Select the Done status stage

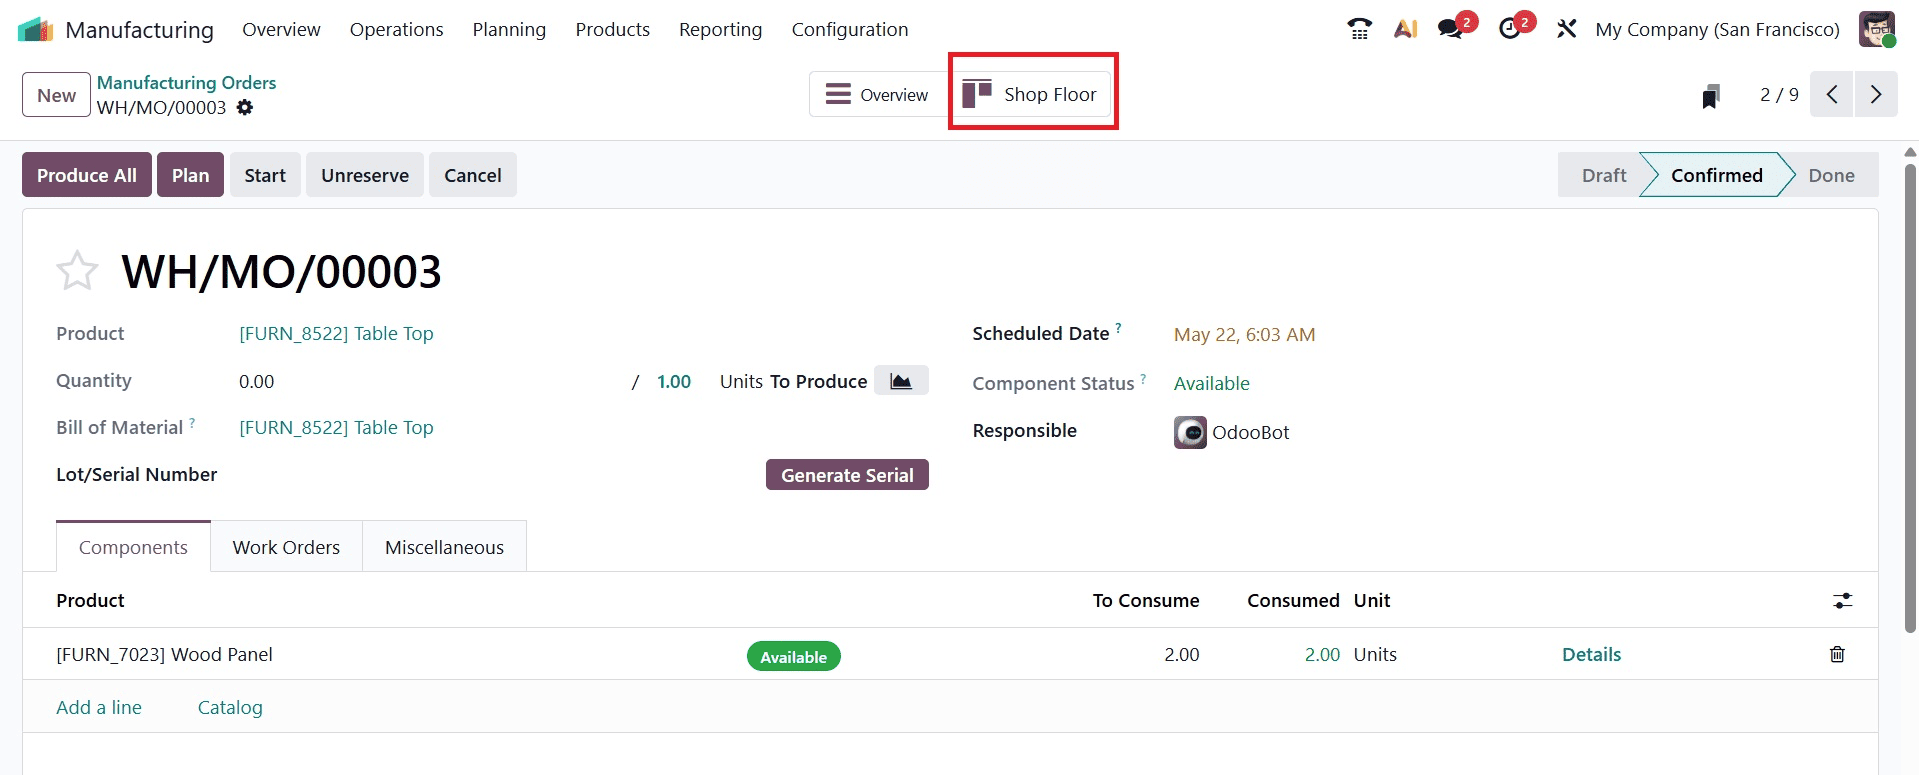1831,175
